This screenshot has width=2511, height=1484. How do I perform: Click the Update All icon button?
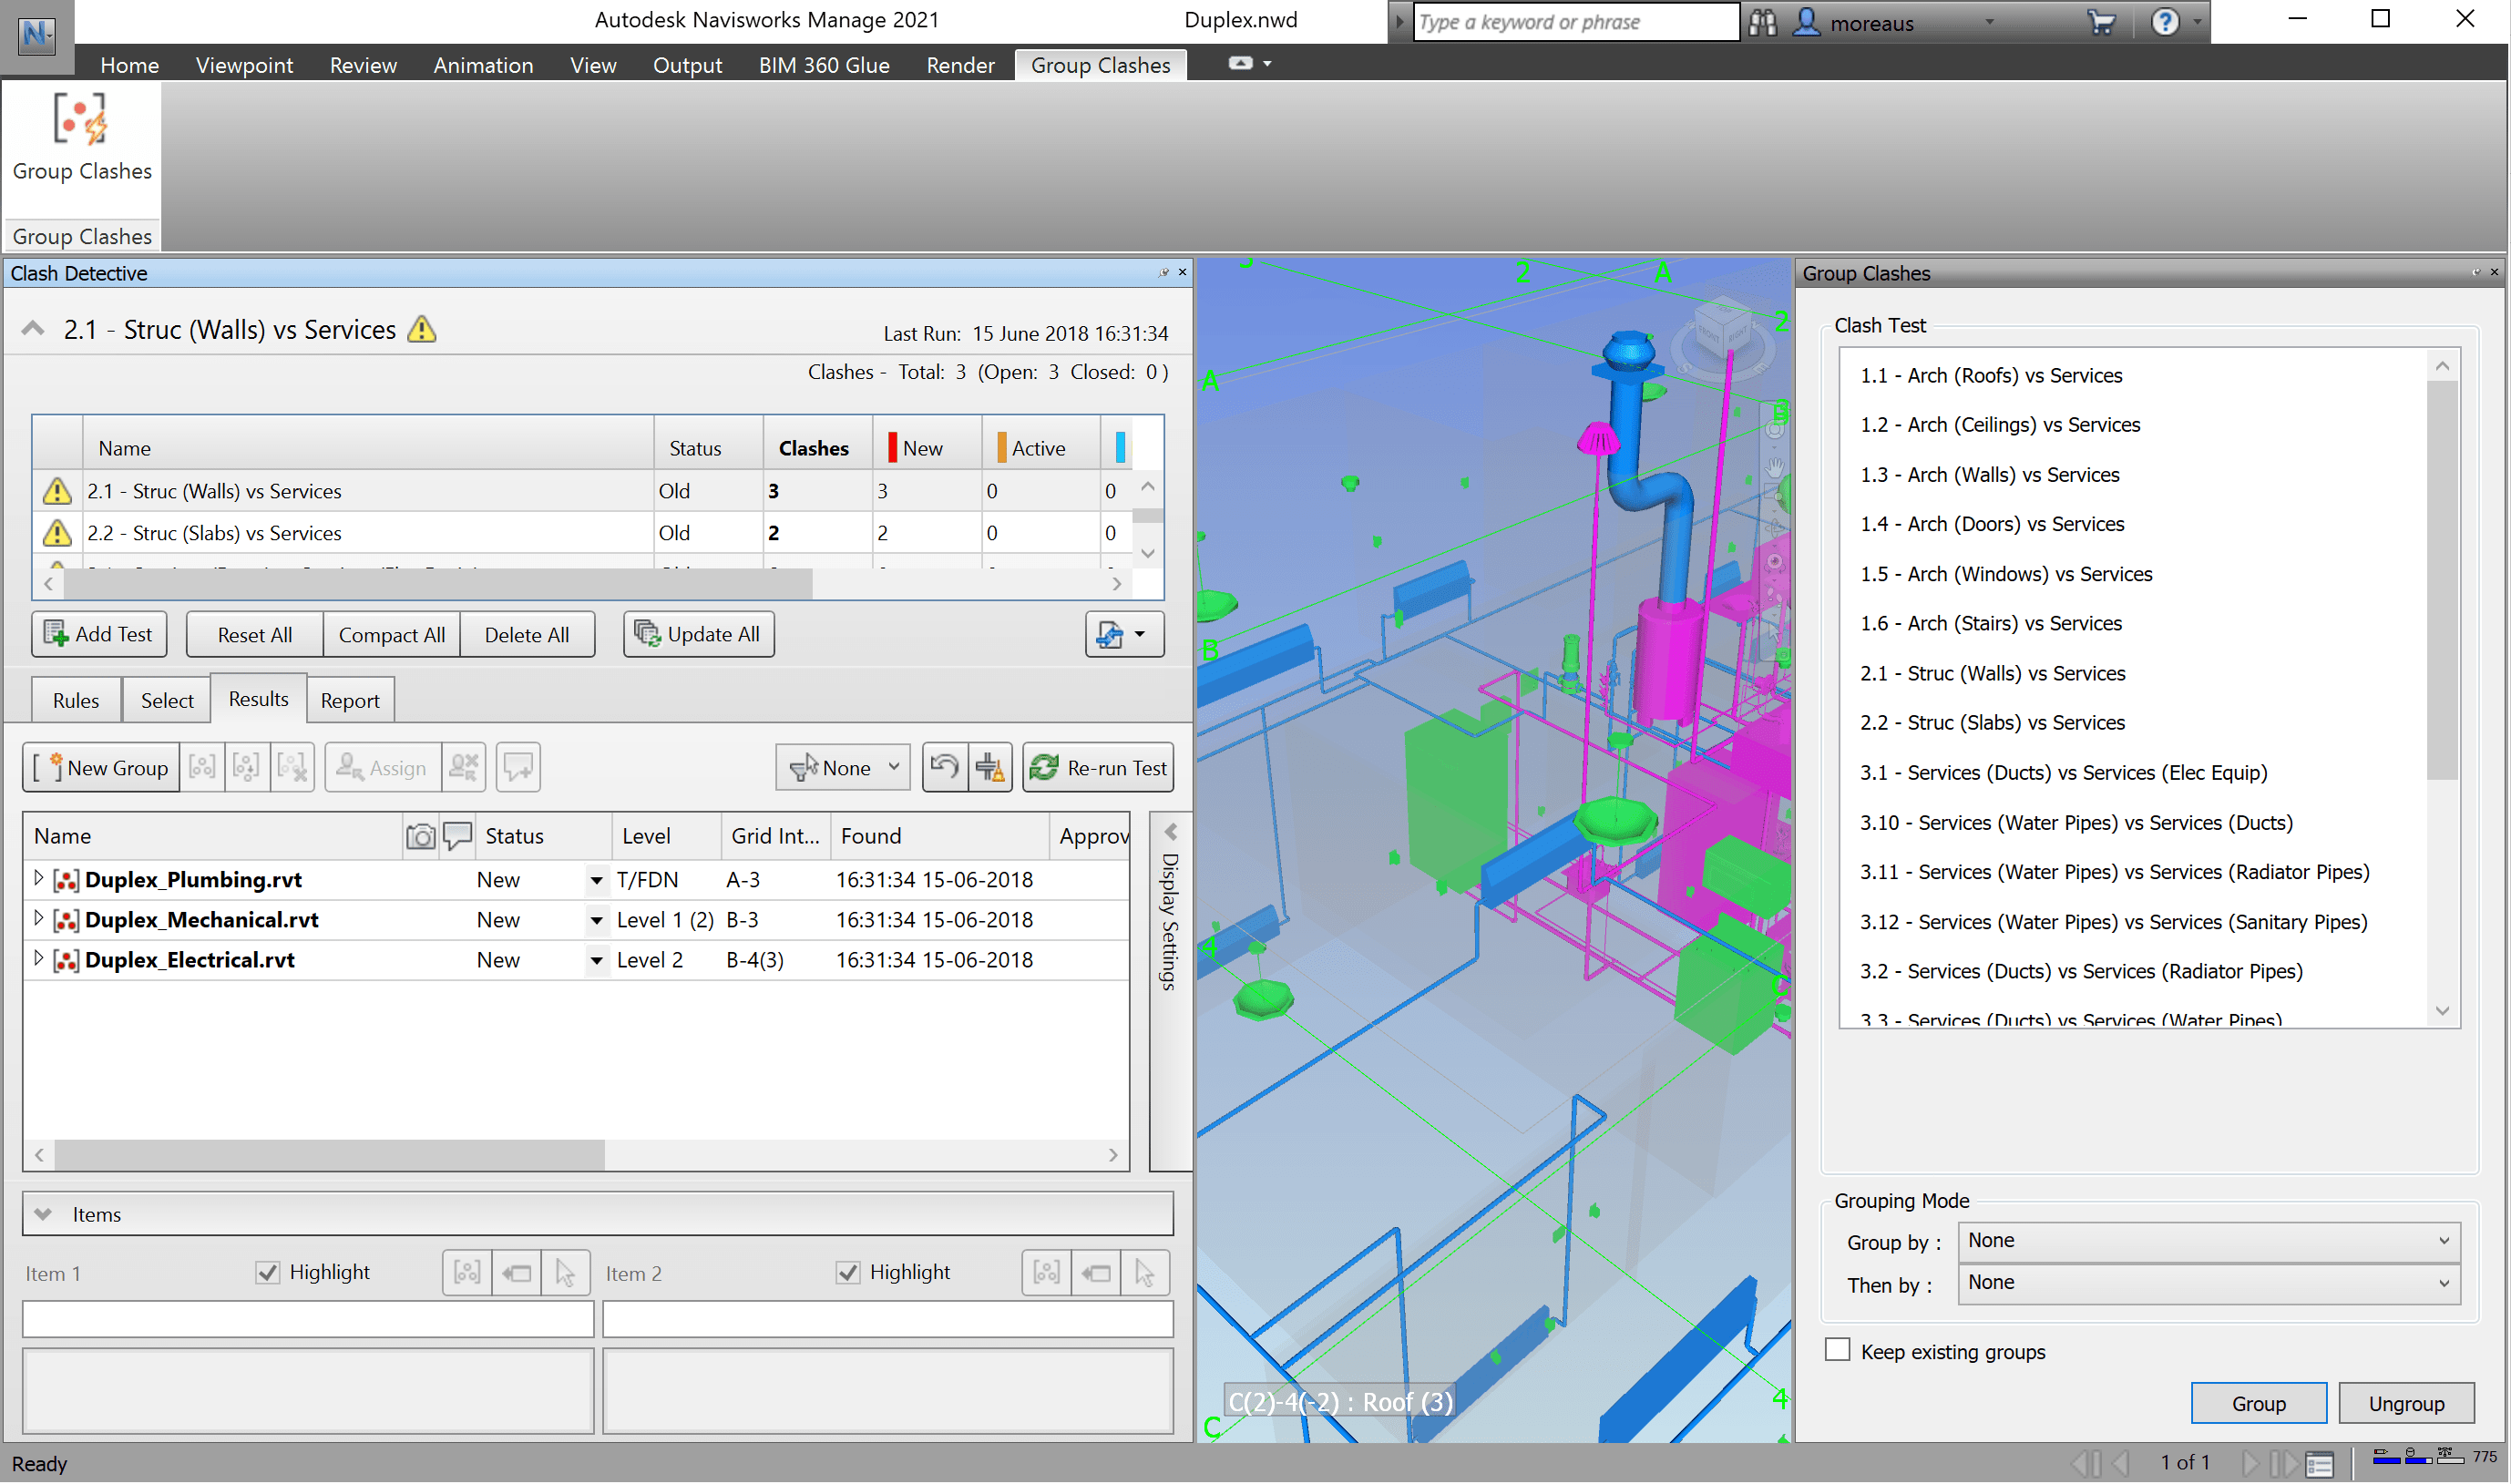(x=698, y=635)
